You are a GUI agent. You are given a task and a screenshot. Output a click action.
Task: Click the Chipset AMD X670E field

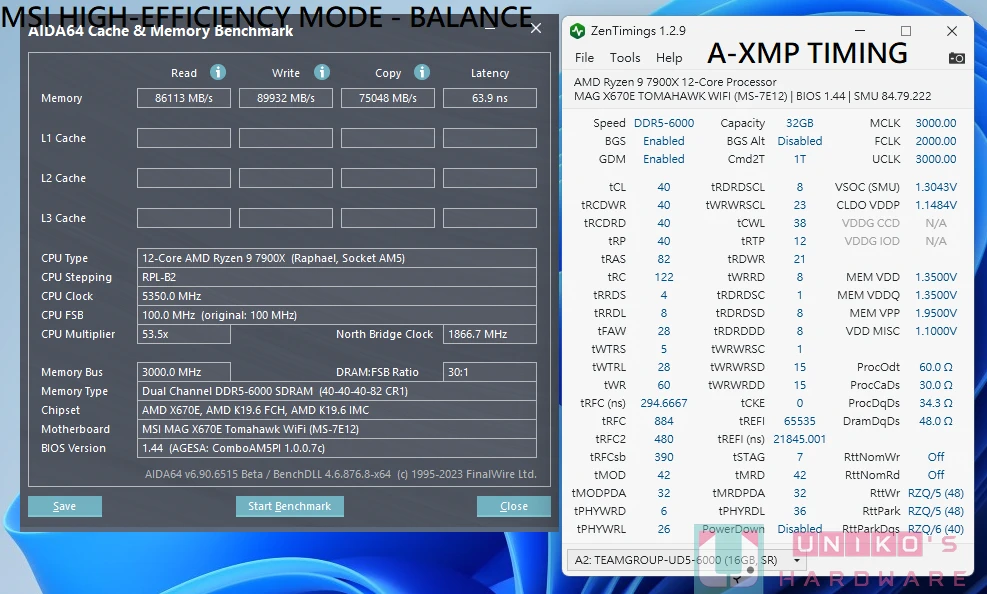click(x=337, y=410)
